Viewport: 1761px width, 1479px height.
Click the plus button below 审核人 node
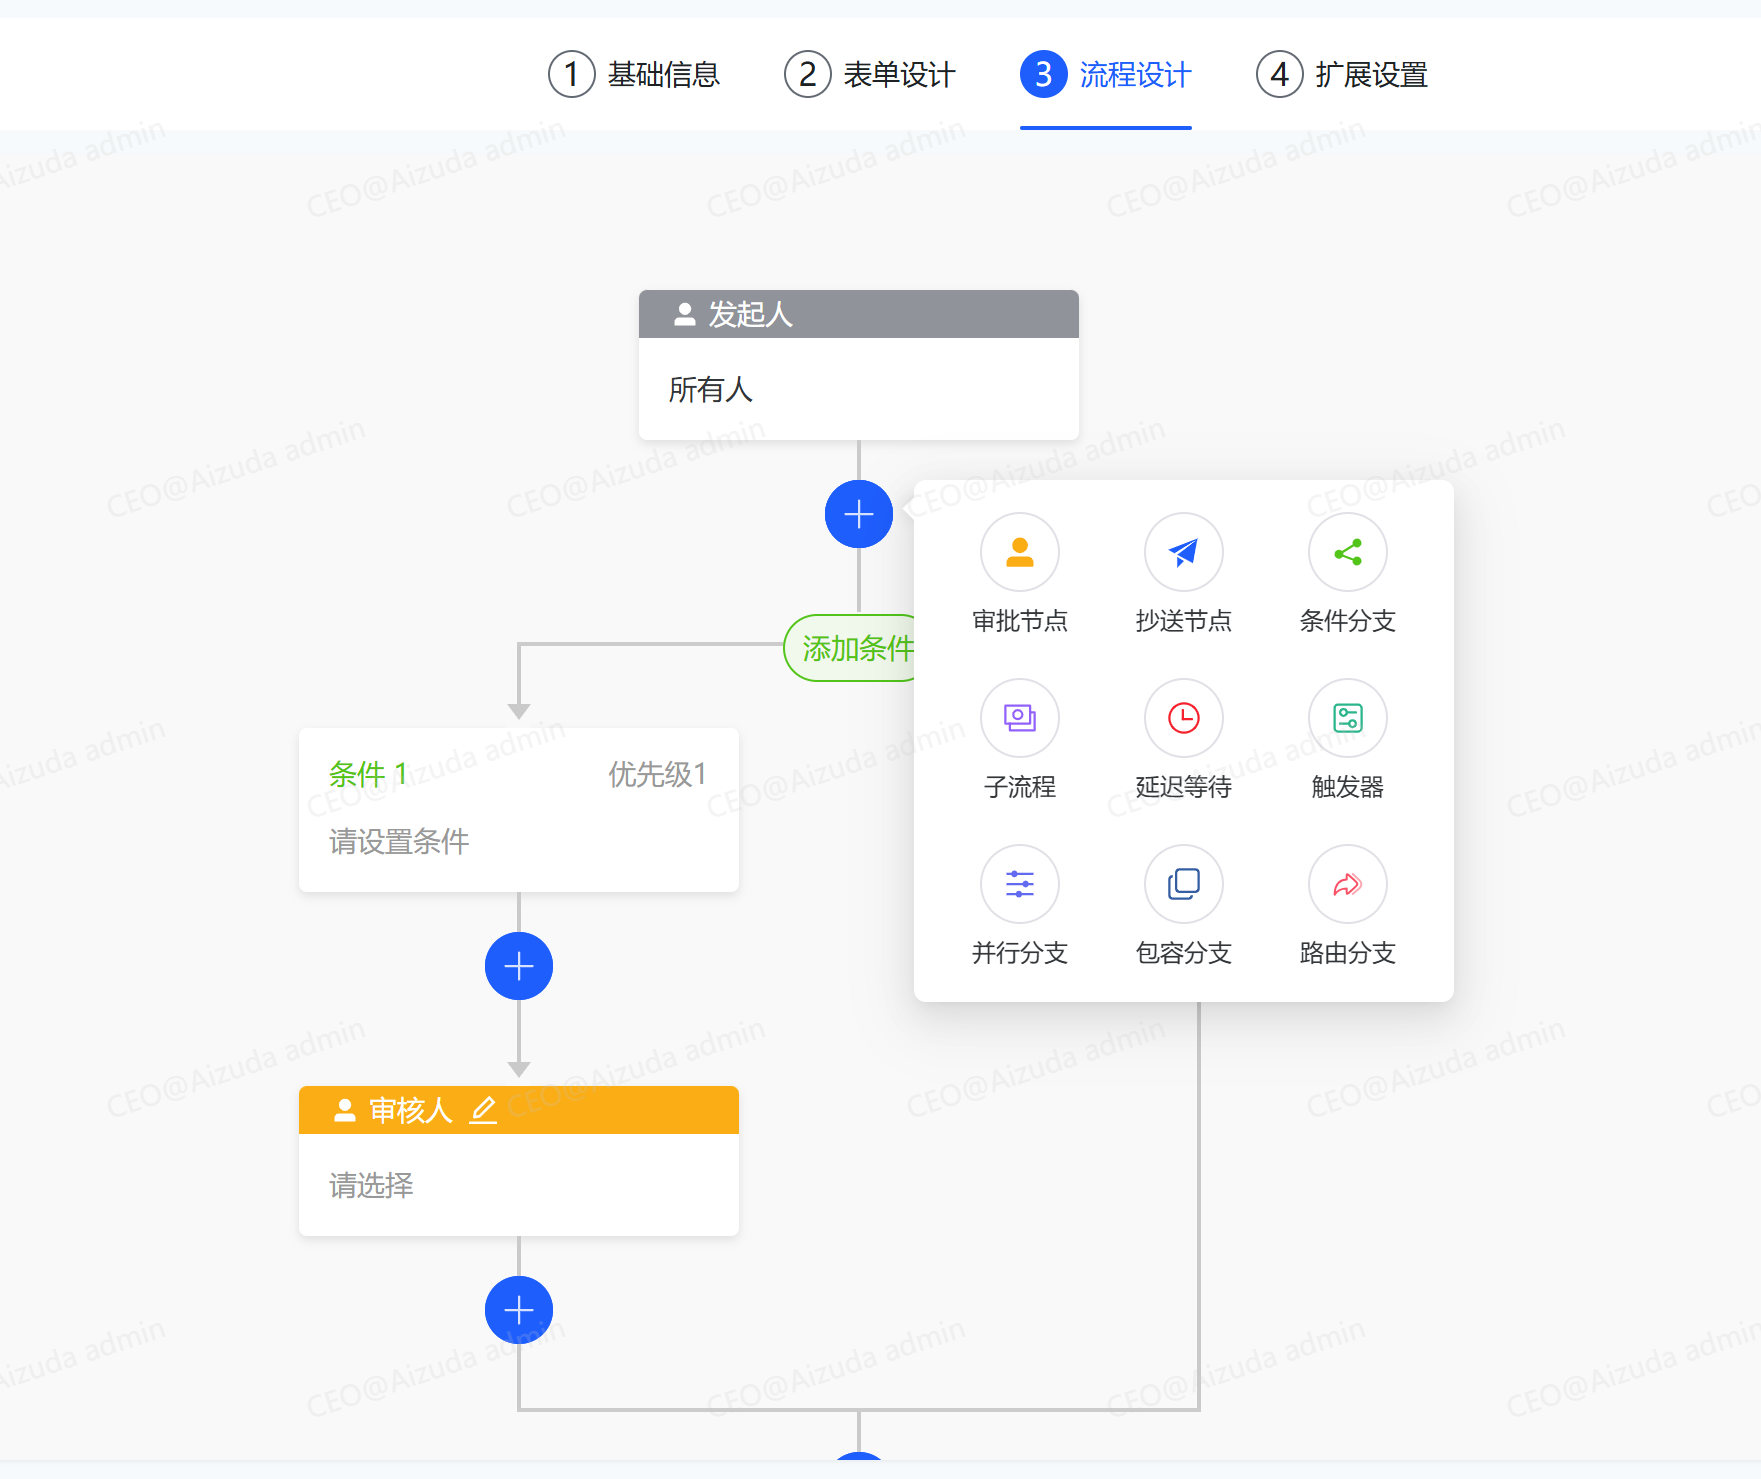click(x=518, y=1310)
